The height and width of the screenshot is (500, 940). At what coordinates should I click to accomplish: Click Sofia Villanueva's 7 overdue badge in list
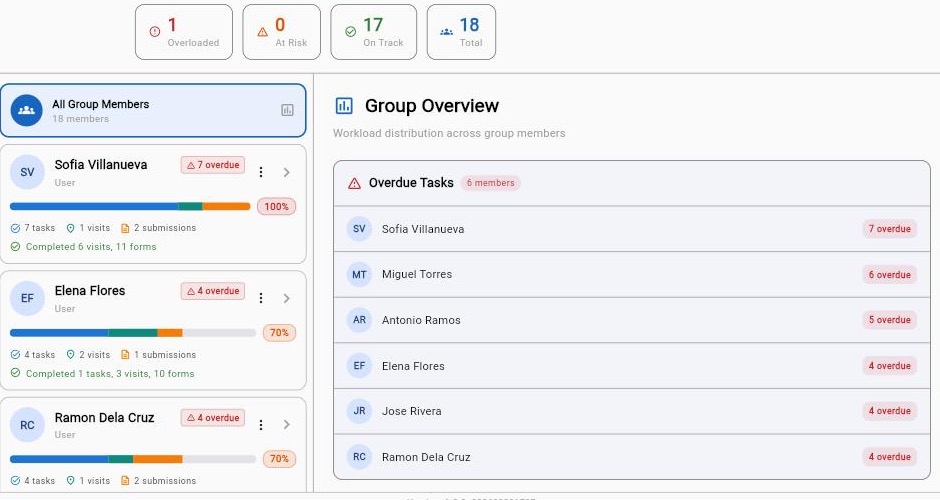coord(213,165)
